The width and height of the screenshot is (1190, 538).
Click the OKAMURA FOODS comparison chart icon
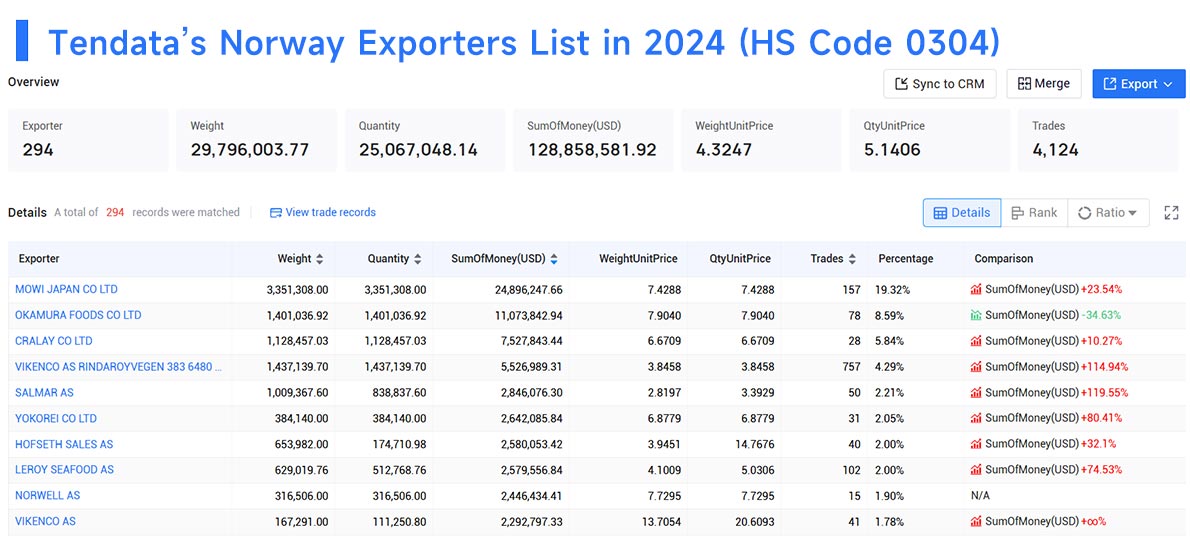(976, 315)
